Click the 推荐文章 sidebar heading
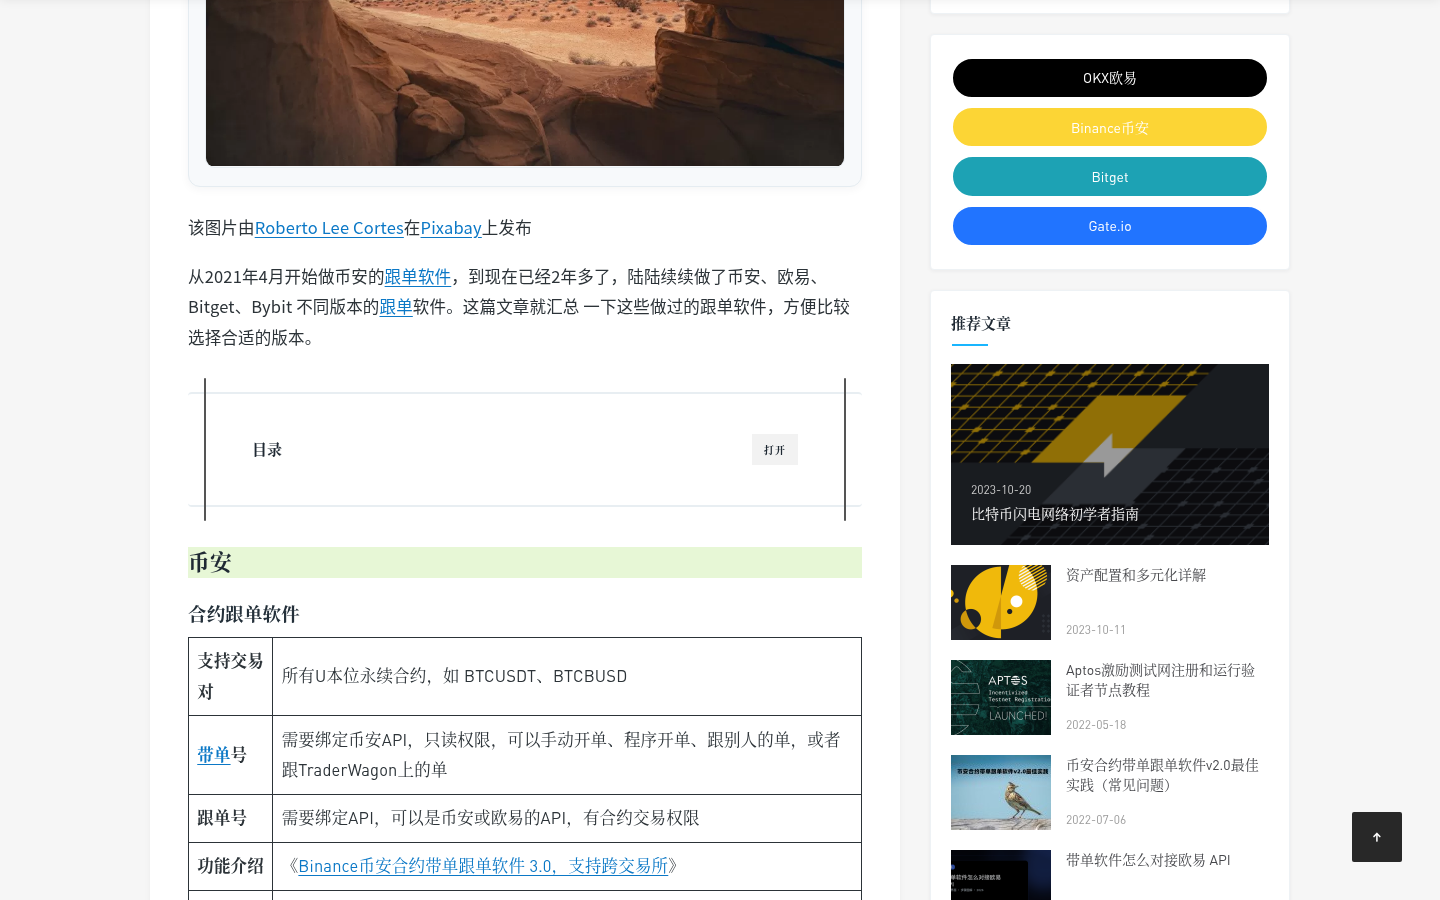This screenshot has width=1440, height=900. 981,323
